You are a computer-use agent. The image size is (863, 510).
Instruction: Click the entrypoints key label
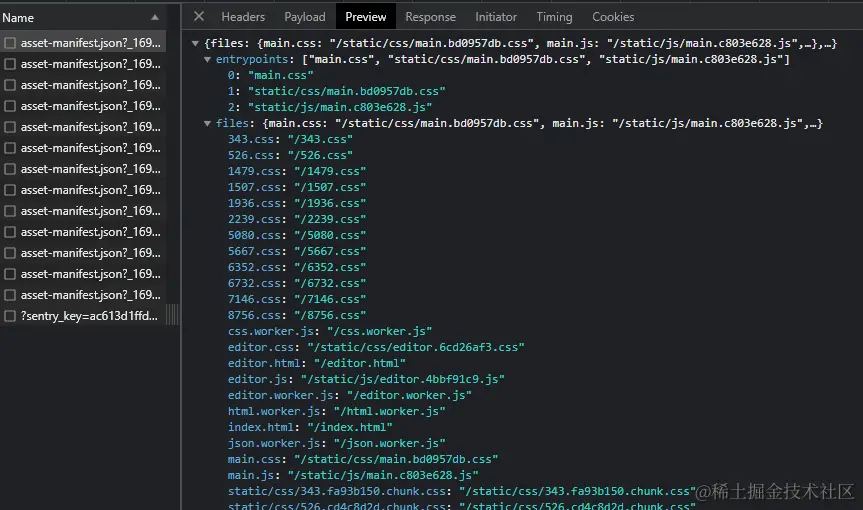point(252,59)
